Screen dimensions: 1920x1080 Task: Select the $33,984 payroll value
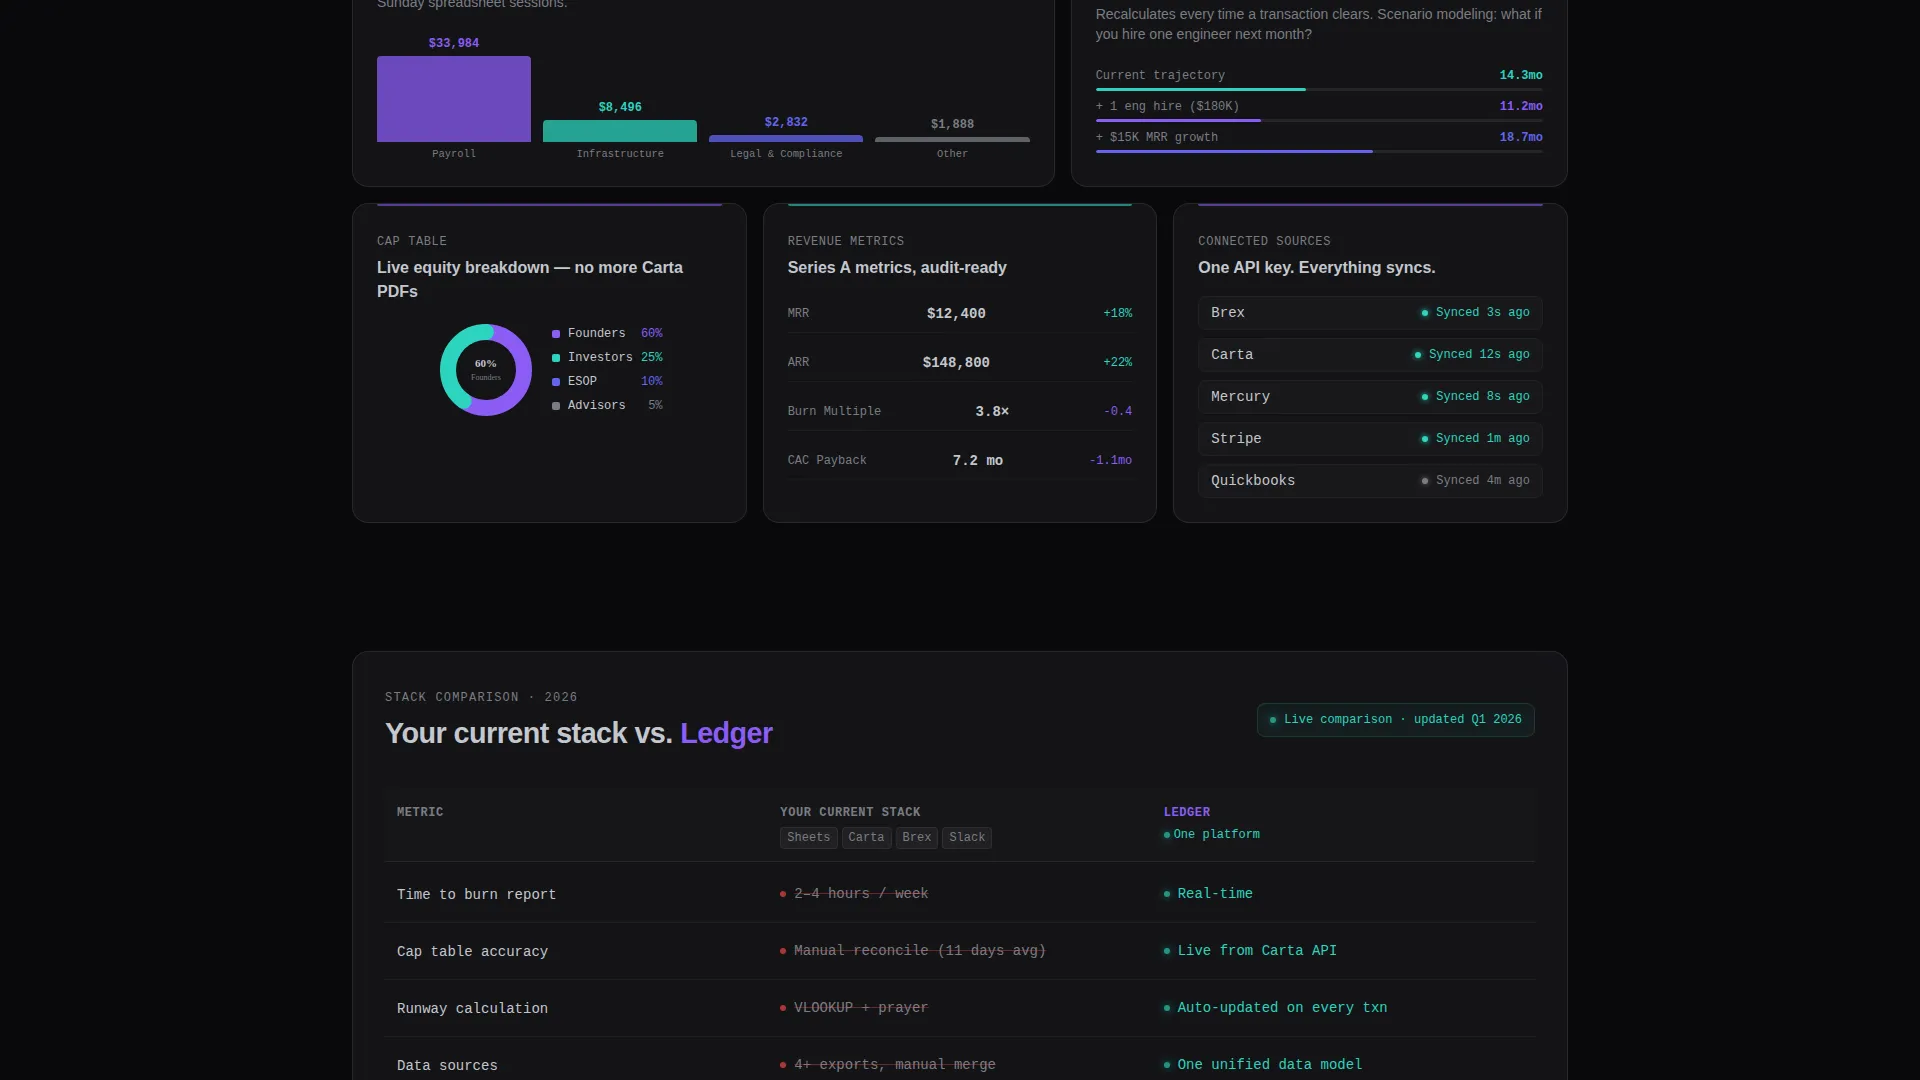pos(454,43)
